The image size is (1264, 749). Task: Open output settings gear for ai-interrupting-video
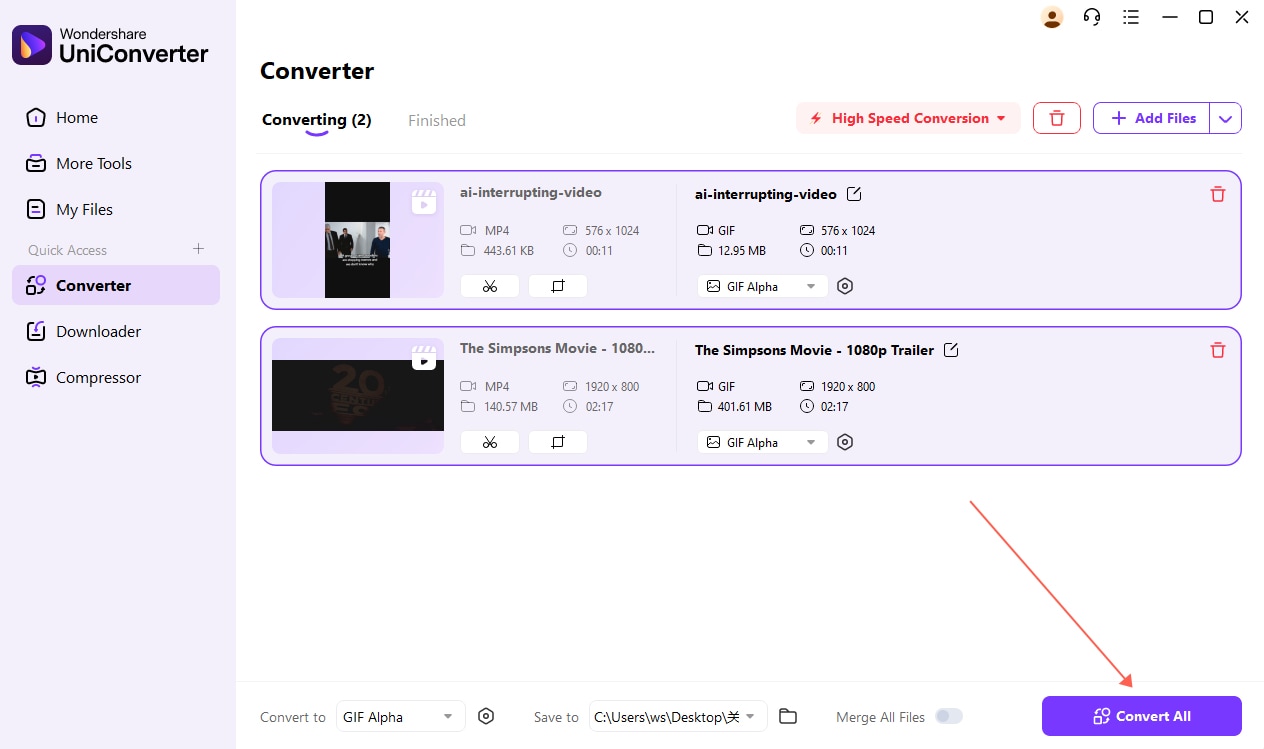coord(845,286)
